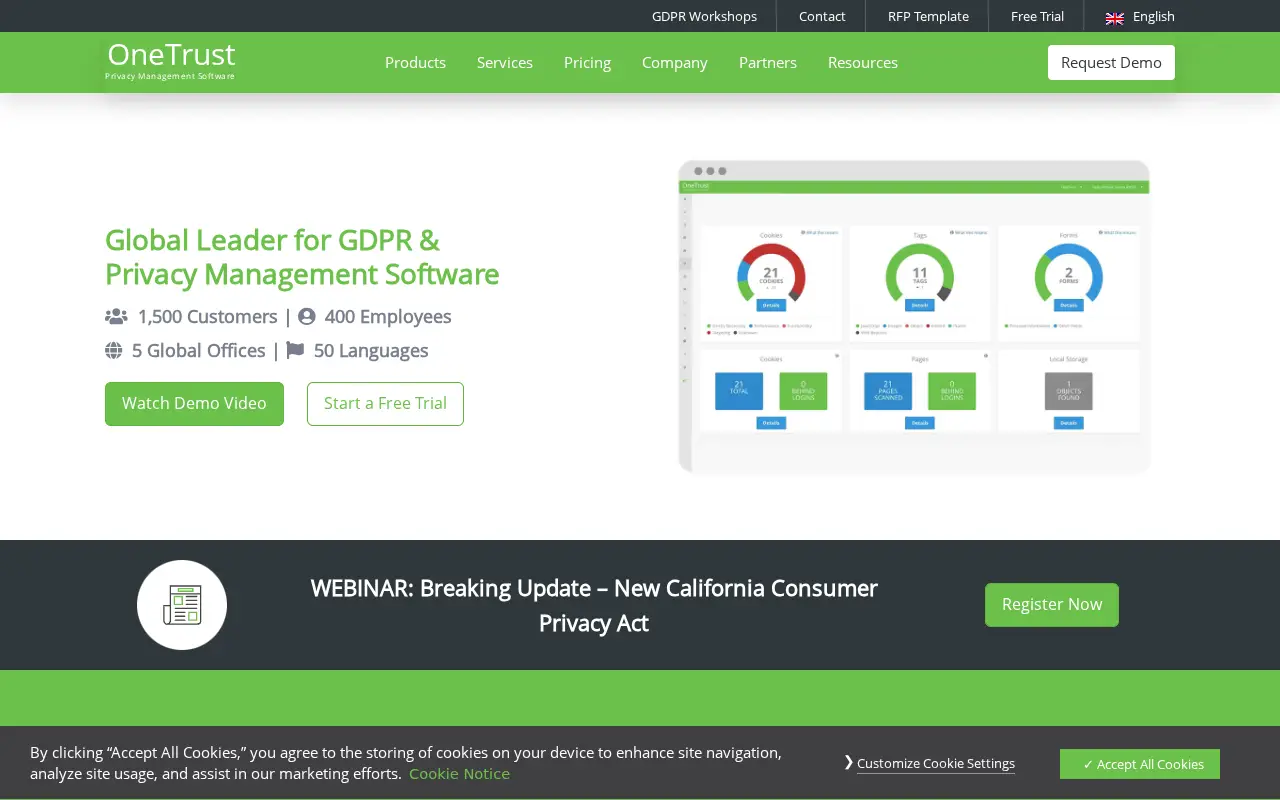
Task: Open the Cookie Notice link
Action: pyautogui.click(x=459, y=774)
